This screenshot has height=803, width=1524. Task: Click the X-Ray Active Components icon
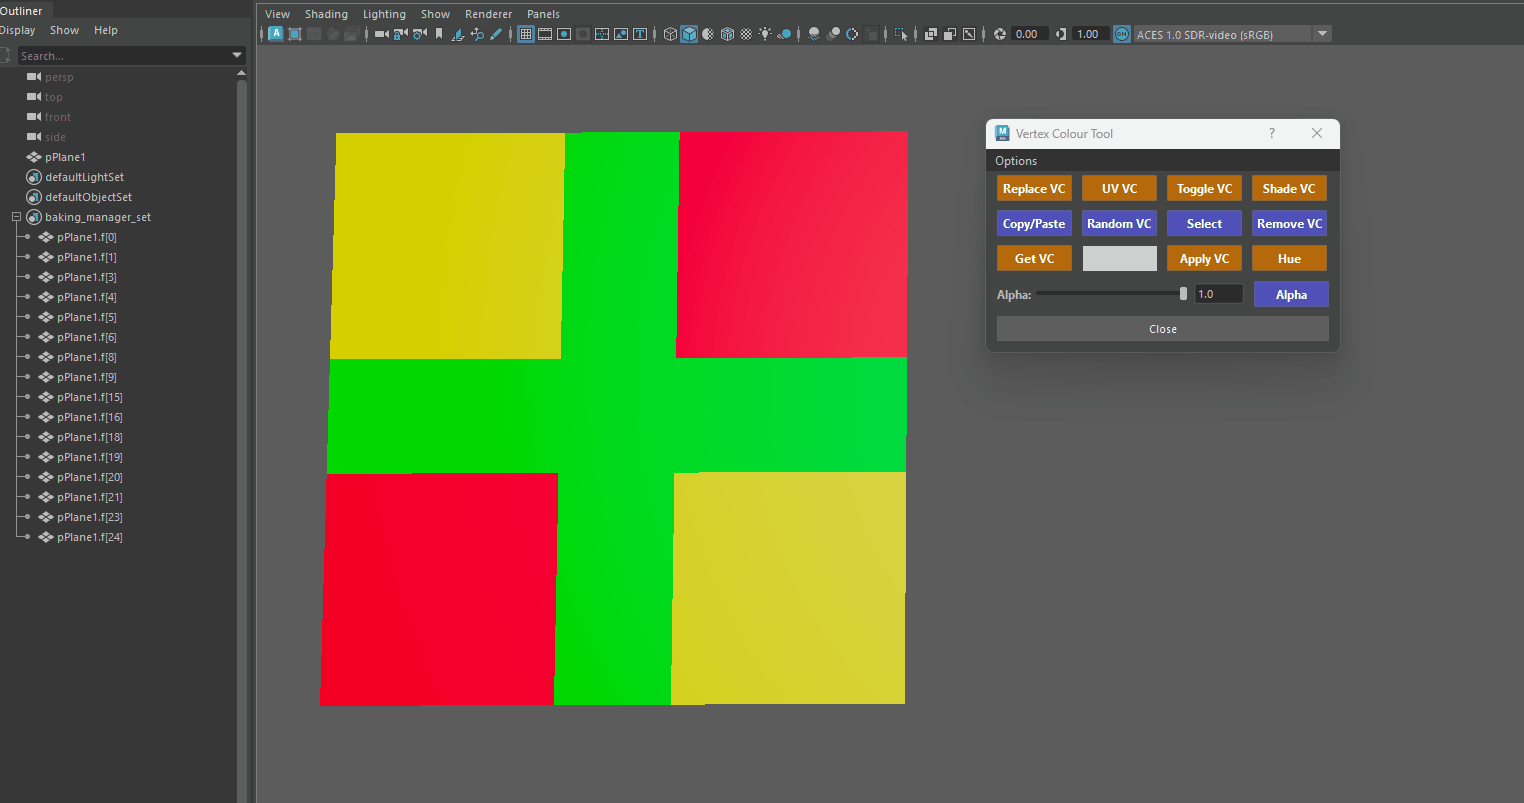point(950,34)
